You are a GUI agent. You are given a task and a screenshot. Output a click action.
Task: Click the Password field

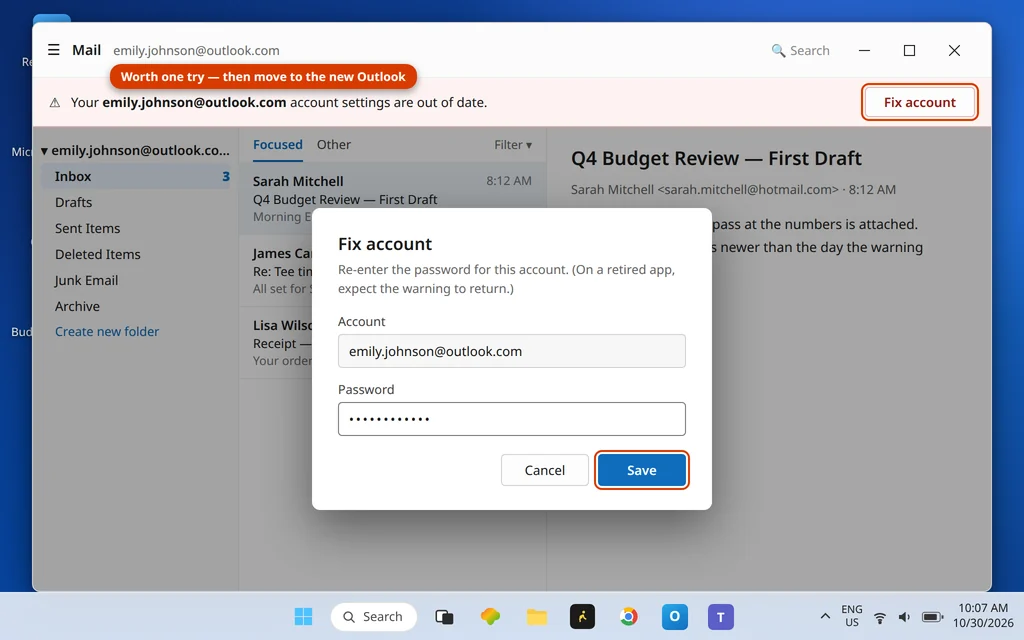[x=511, y=419]
